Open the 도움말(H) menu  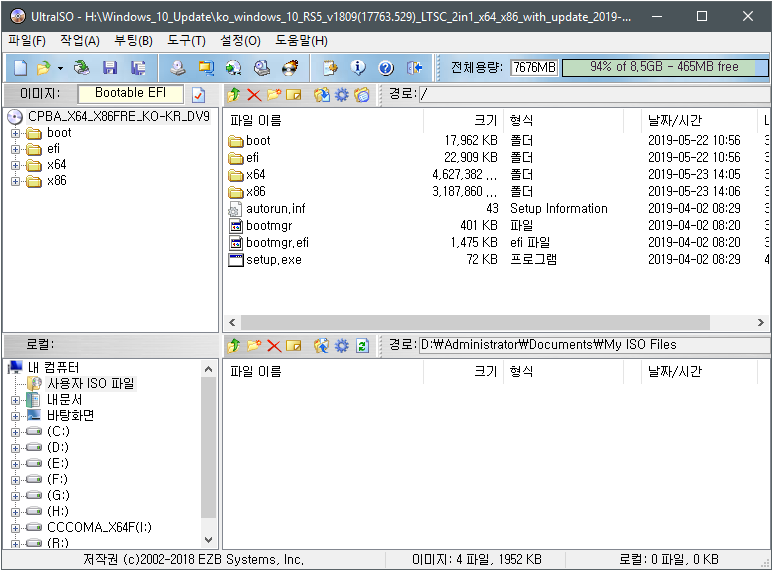click(x=301, y=41)
